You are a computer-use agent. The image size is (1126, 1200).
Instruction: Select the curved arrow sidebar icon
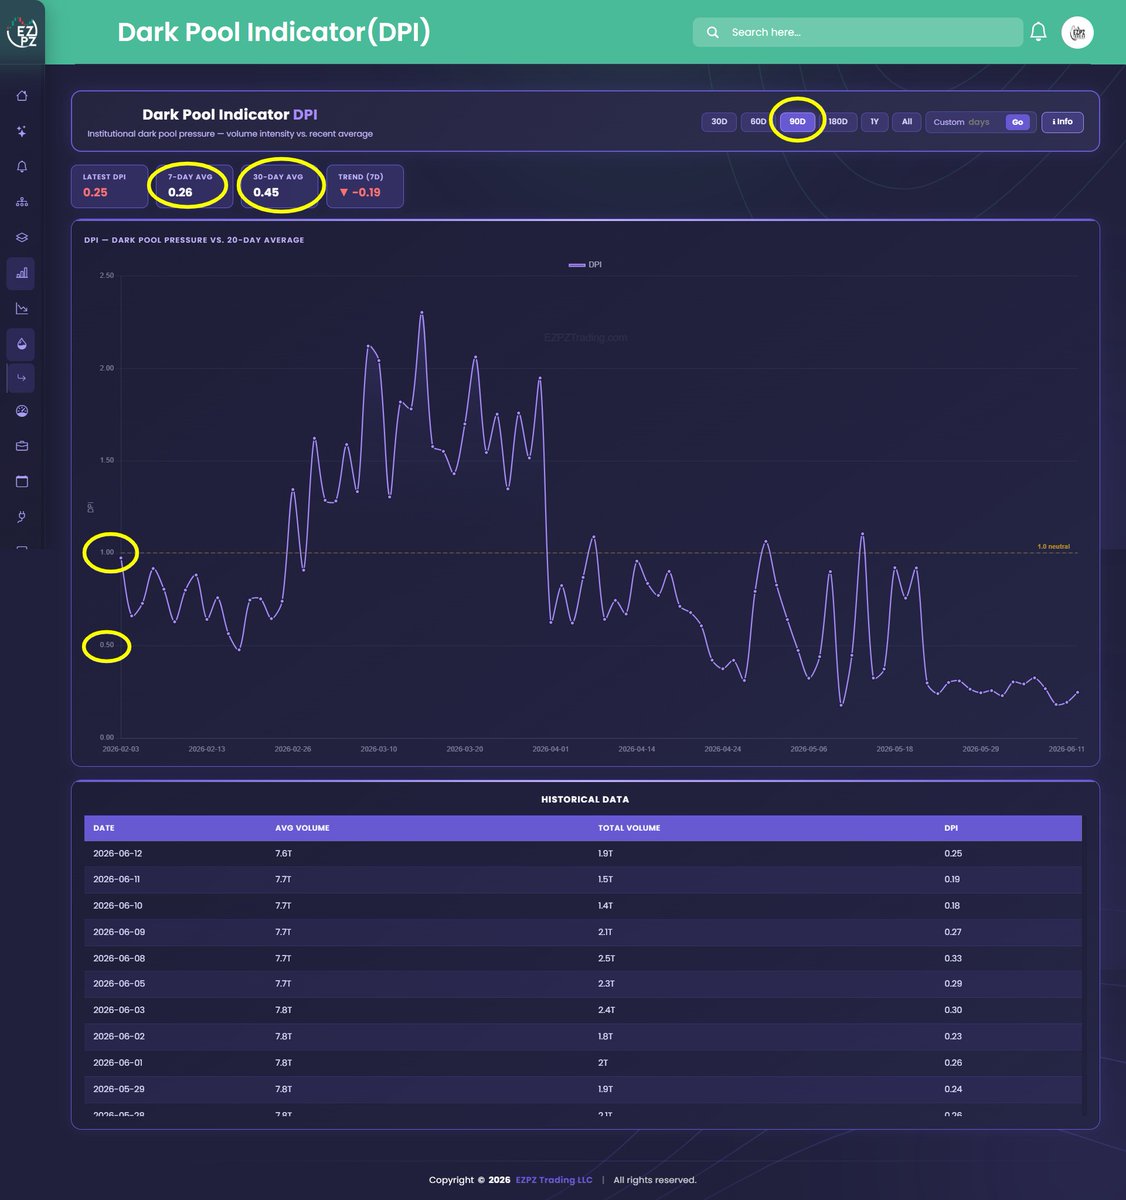pyautogui.click(x=22, y=378)
